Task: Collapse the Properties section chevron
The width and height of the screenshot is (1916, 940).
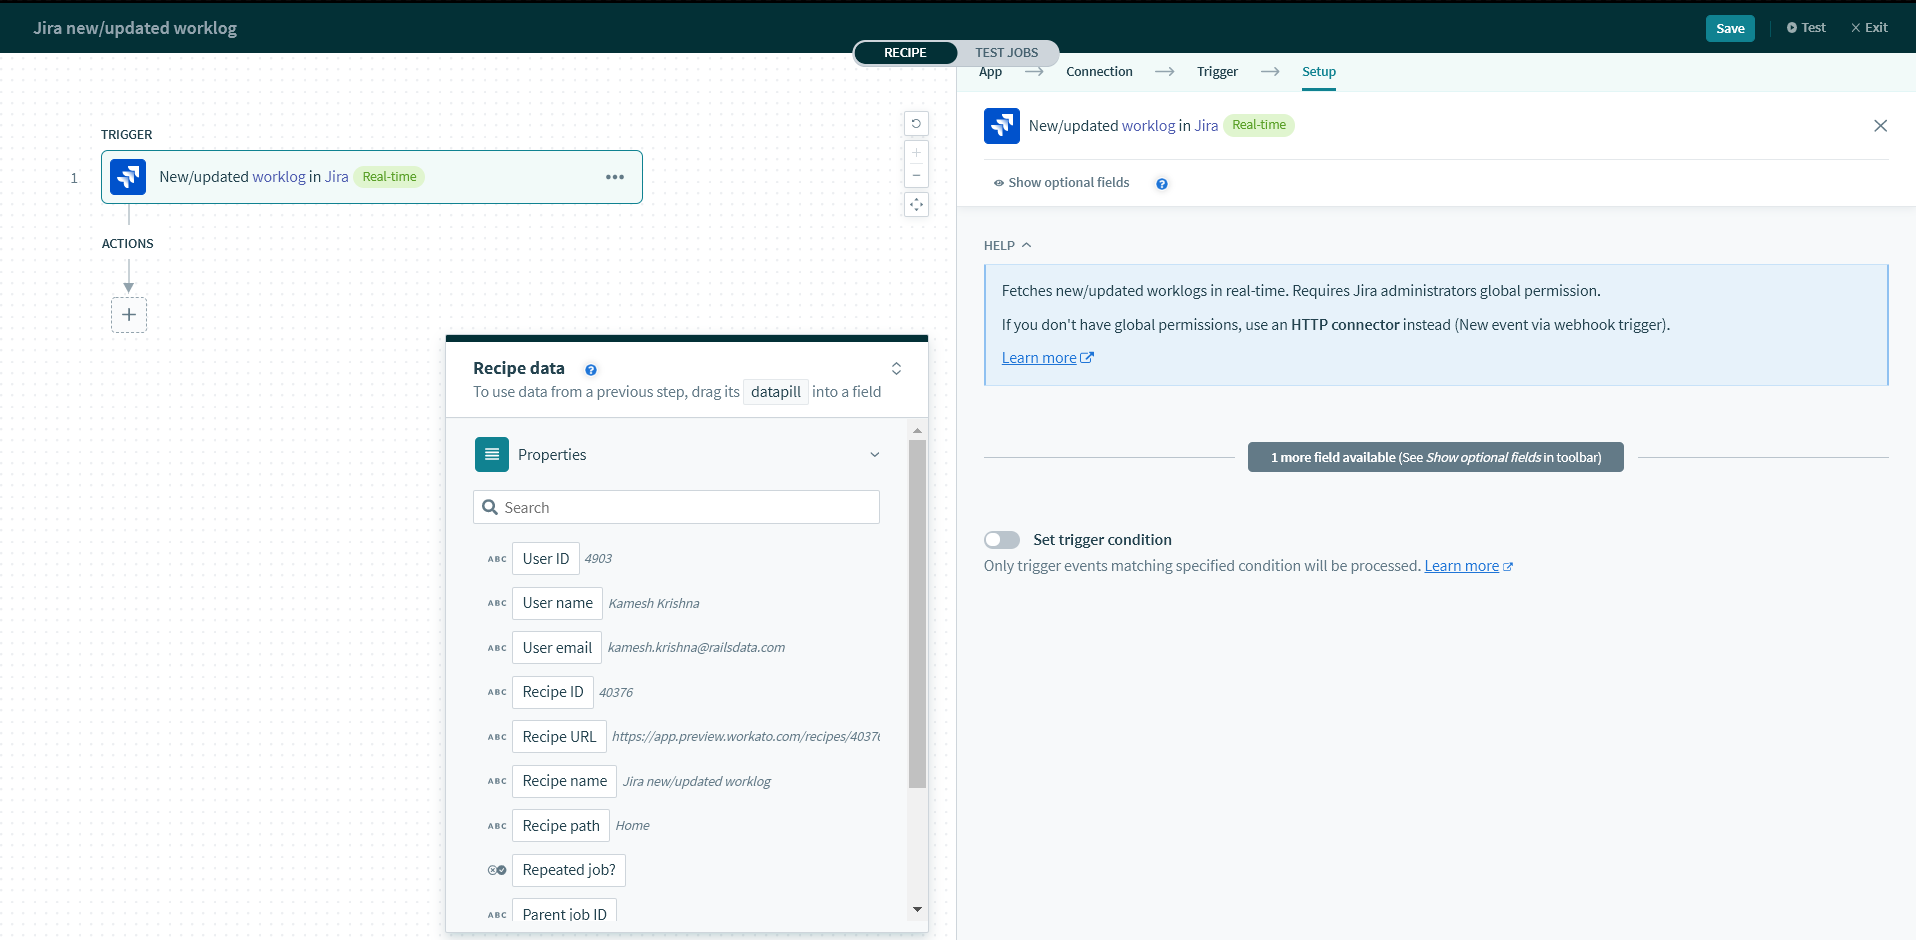Action: (874, 455)
